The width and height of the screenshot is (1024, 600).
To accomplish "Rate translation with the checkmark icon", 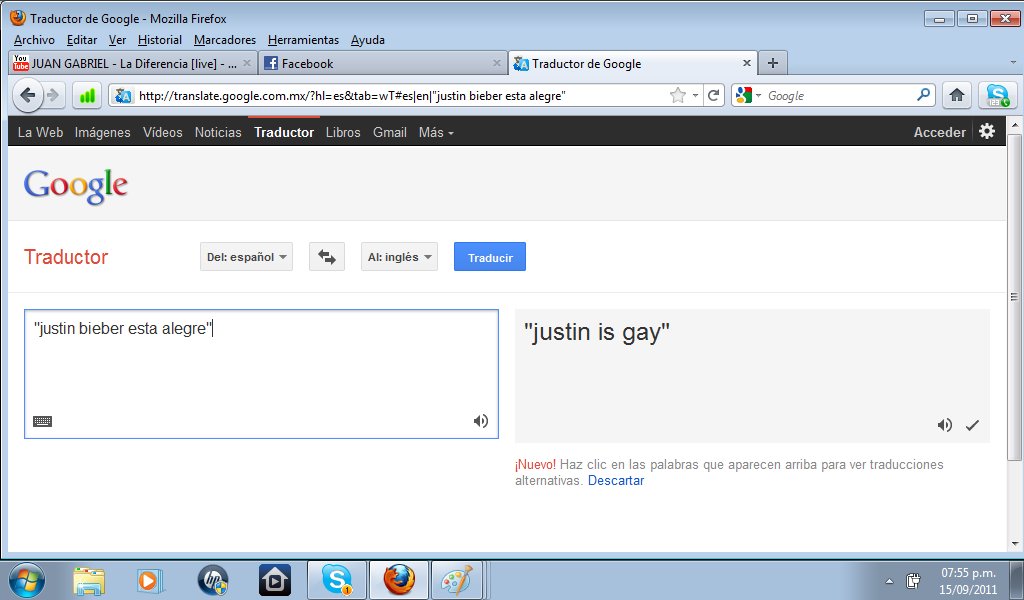I will coord(972,425).
